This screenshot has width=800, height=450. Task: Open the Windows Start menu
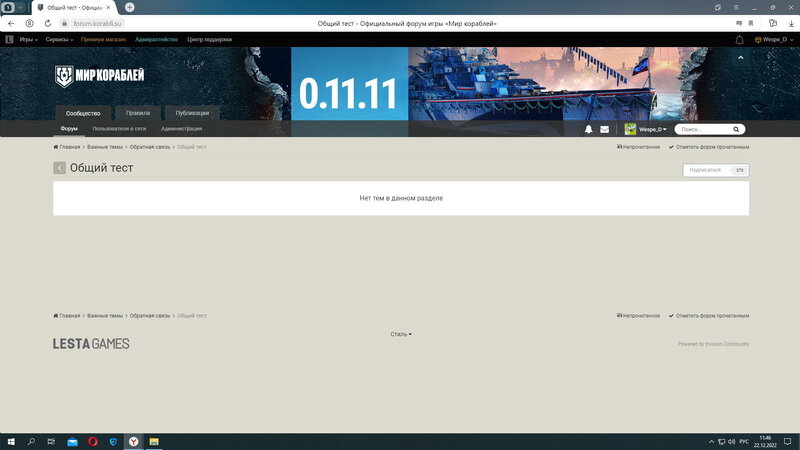pos(11,441)
